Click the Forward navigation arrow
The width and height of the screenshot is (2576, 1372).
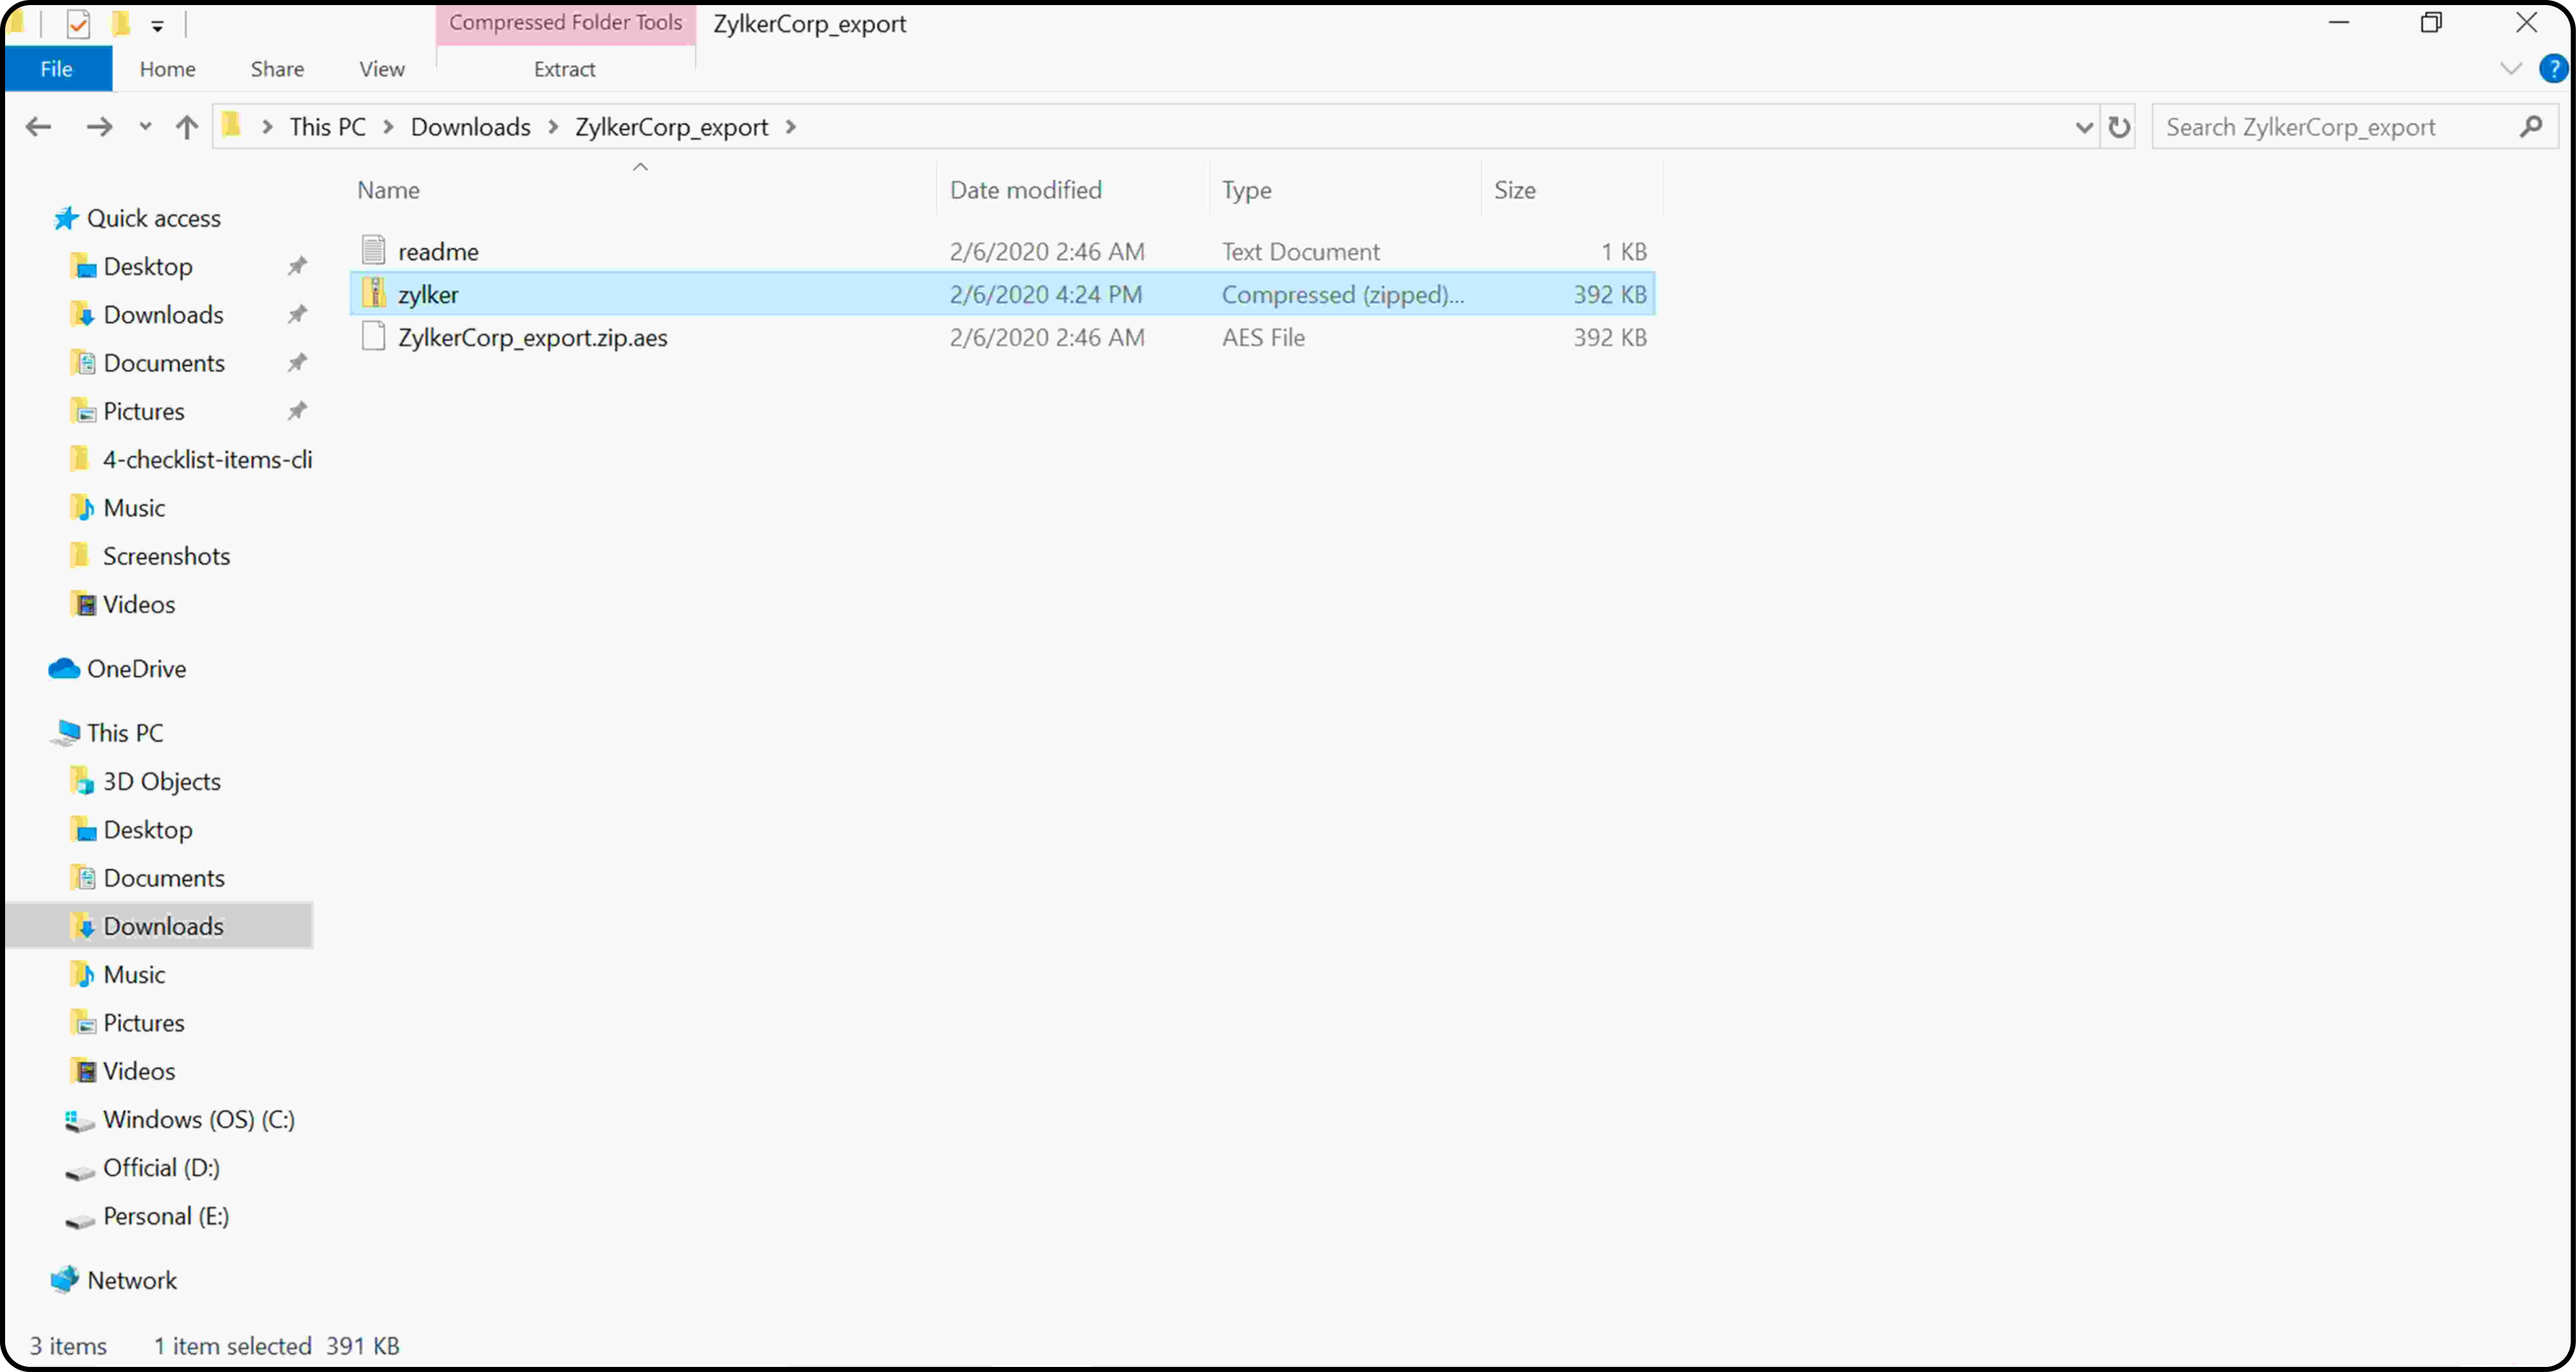[x=99, y=127]
